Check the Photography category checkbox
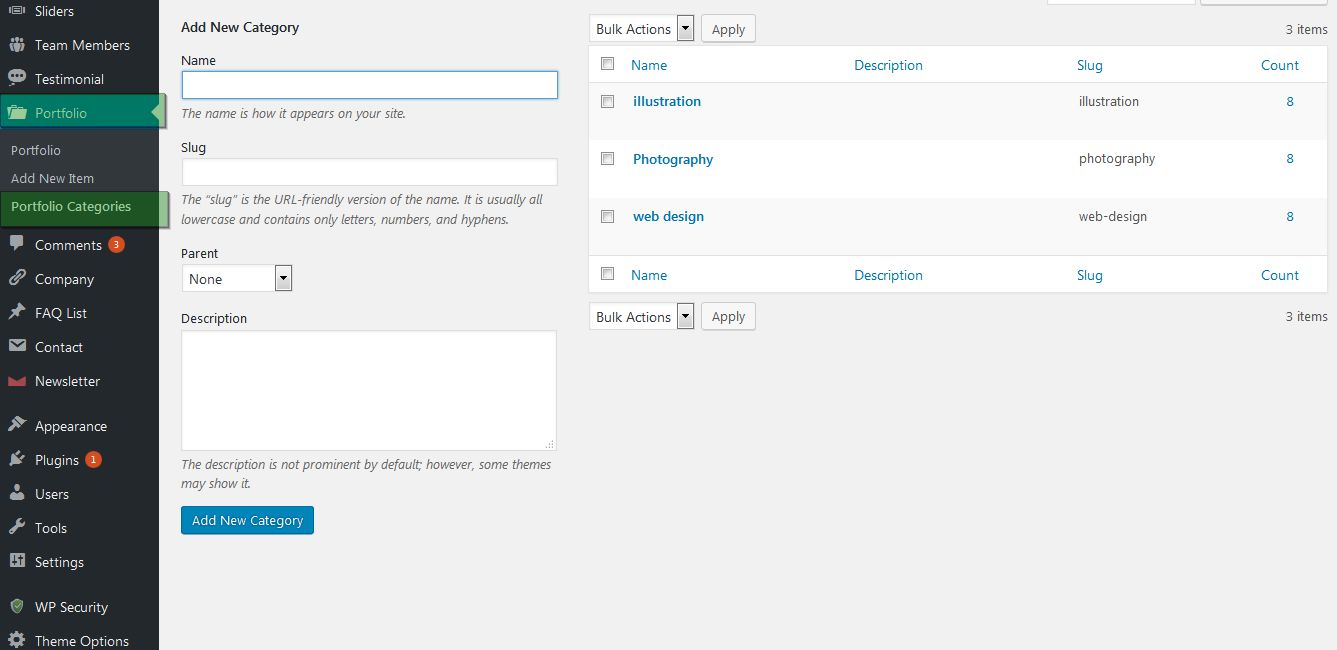1337x650 pixels. (607, 158)
